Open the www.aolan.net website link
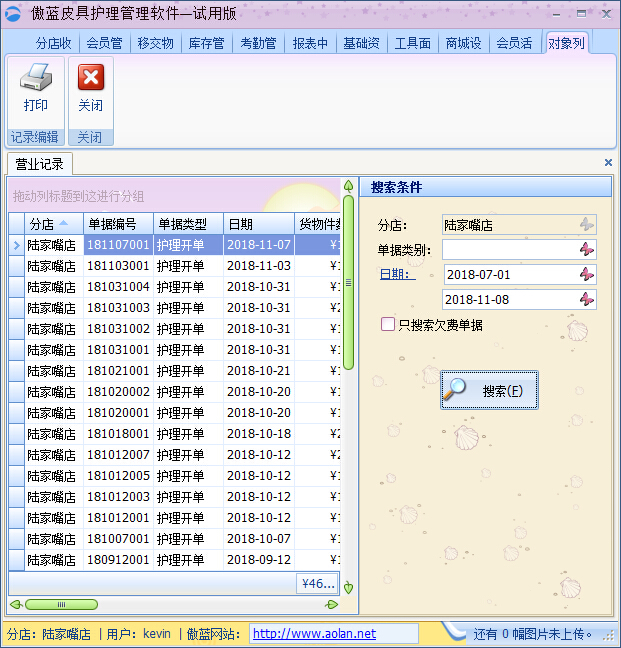The height and width of the screenshot is (648, 621). (314, 633)
